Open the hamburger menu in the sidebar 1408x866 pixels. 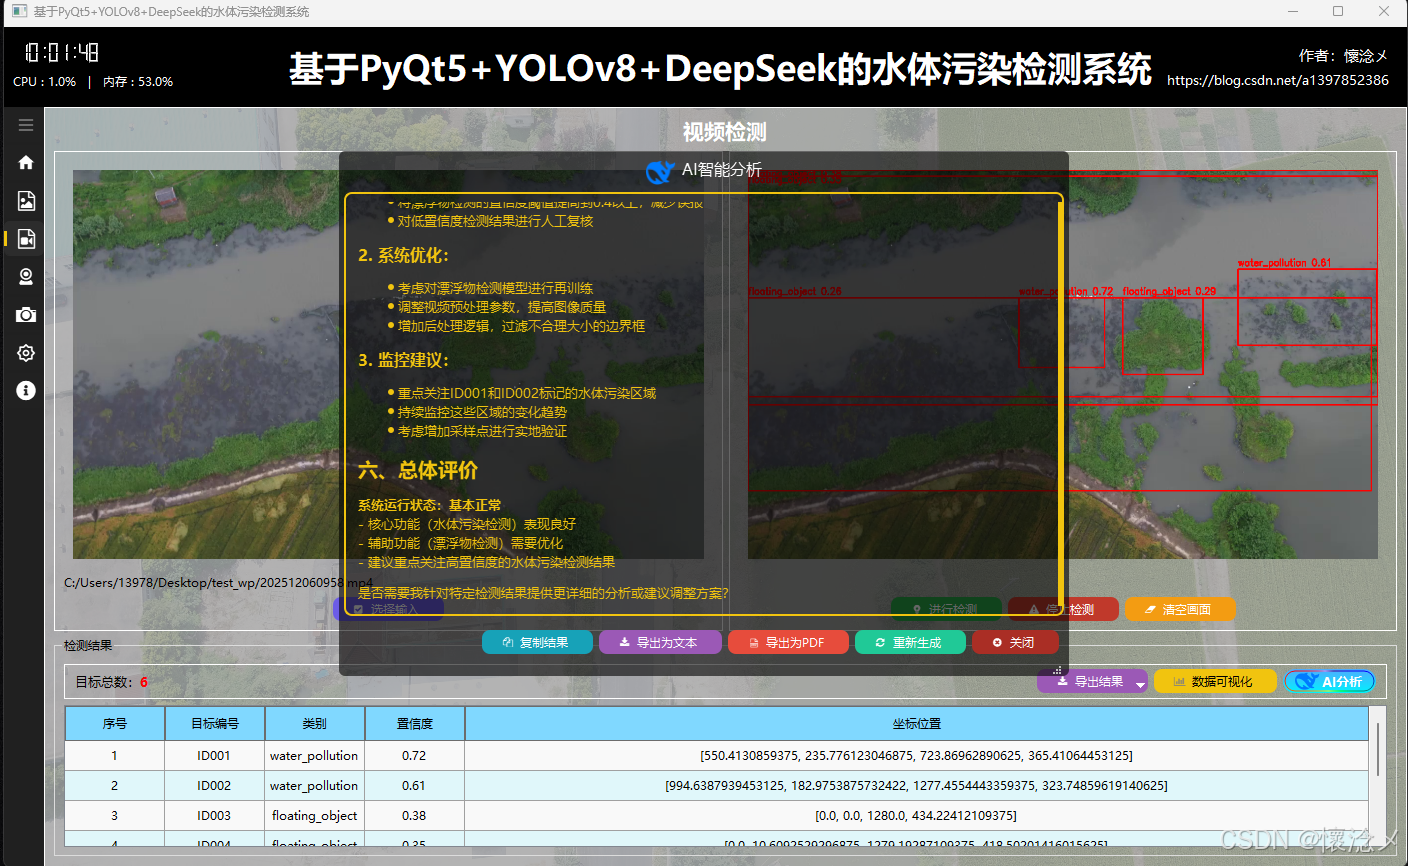[x=26, y=125]
